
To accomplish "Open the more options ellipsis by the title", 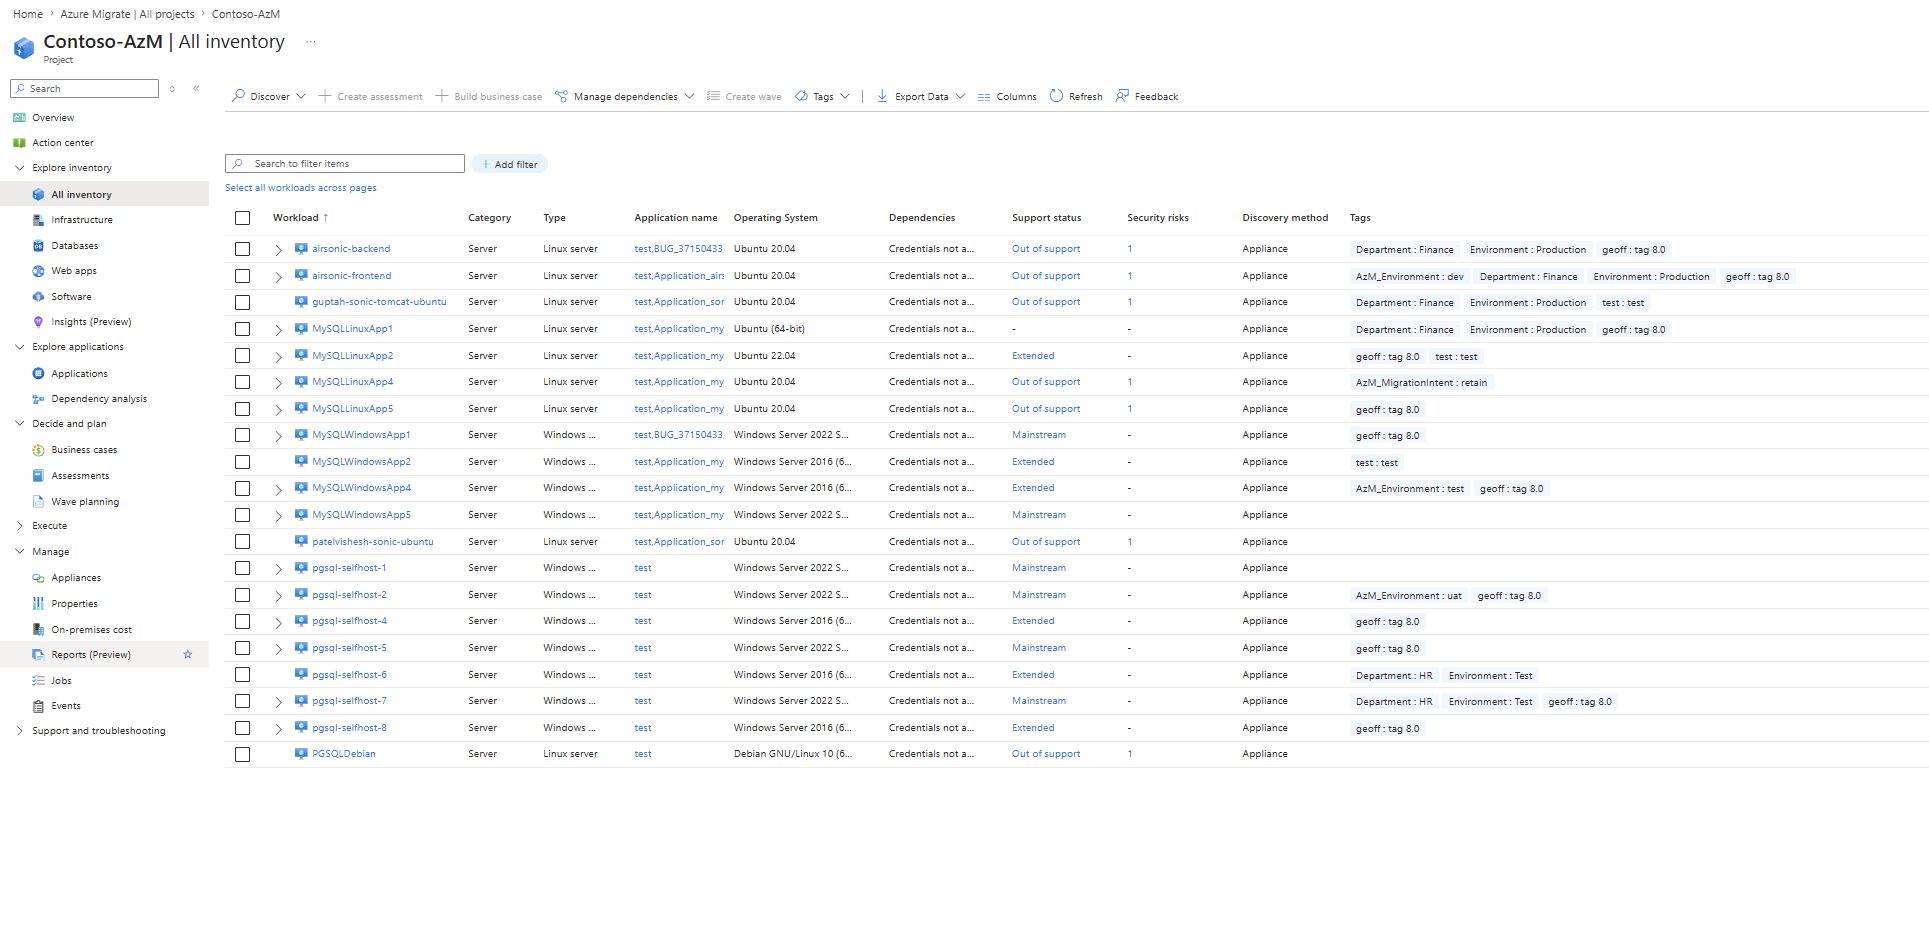I will point(311,42).
